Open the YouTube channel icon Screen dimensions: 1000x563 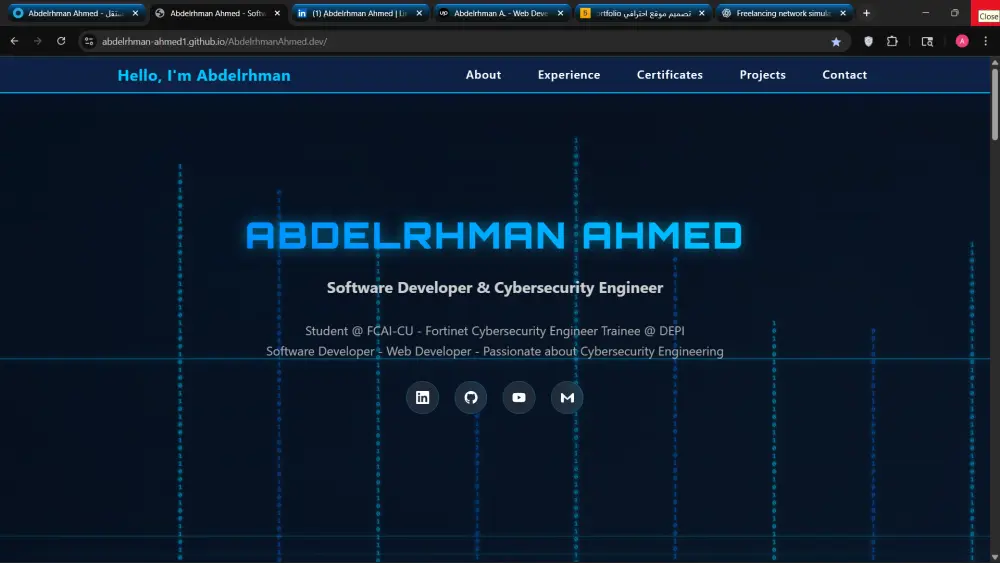519,397
